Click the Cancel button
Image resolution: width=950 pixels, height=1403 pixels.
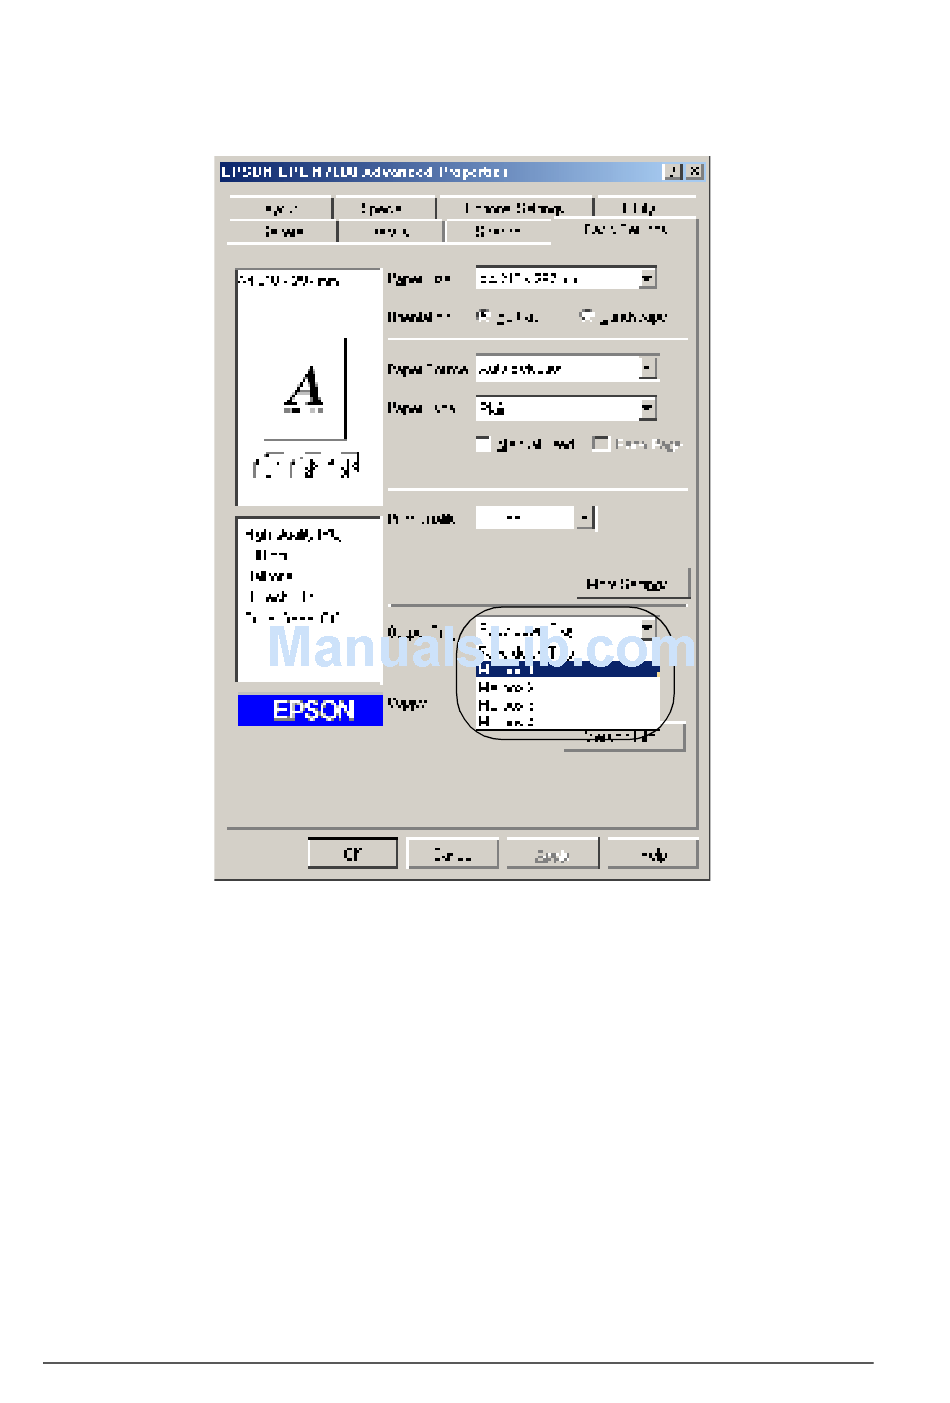[x=453, y=854]
